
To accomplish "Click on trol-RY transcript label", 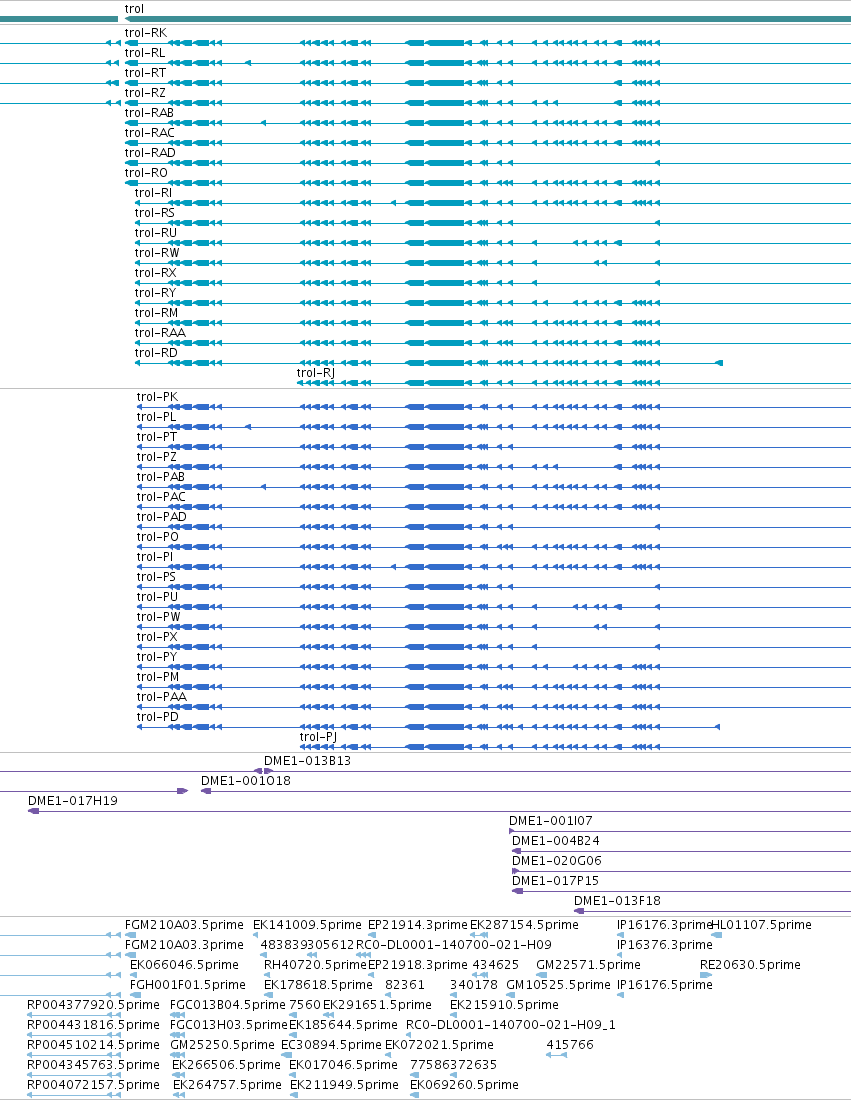I will click(155, 293).
